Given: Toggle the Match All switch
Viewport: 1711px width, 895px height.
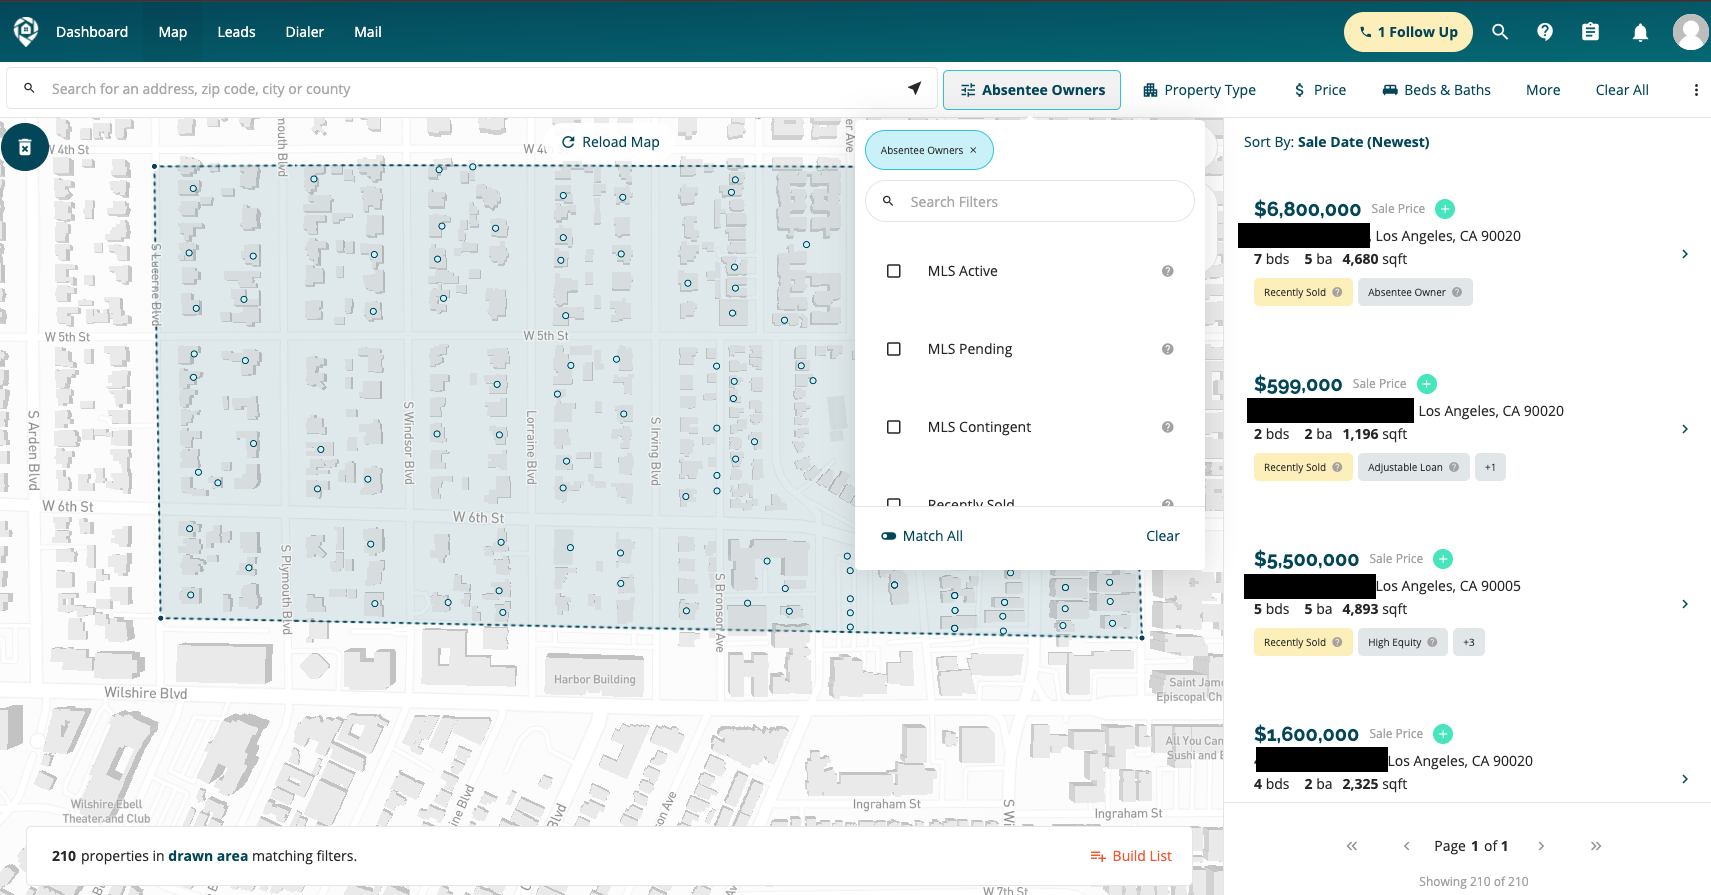Looking at the screenshot, I should (888, 536).
